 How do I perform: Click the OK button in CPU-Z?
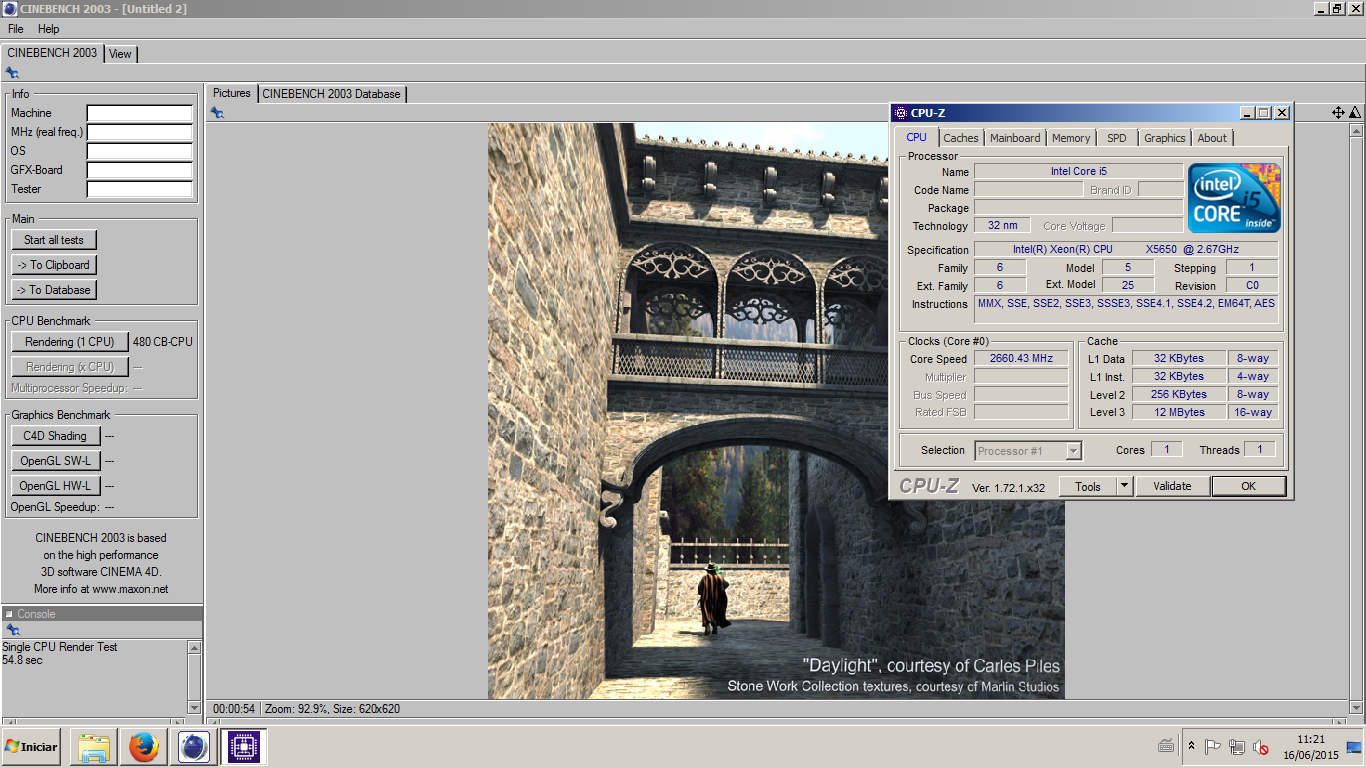coord(1248,486)
